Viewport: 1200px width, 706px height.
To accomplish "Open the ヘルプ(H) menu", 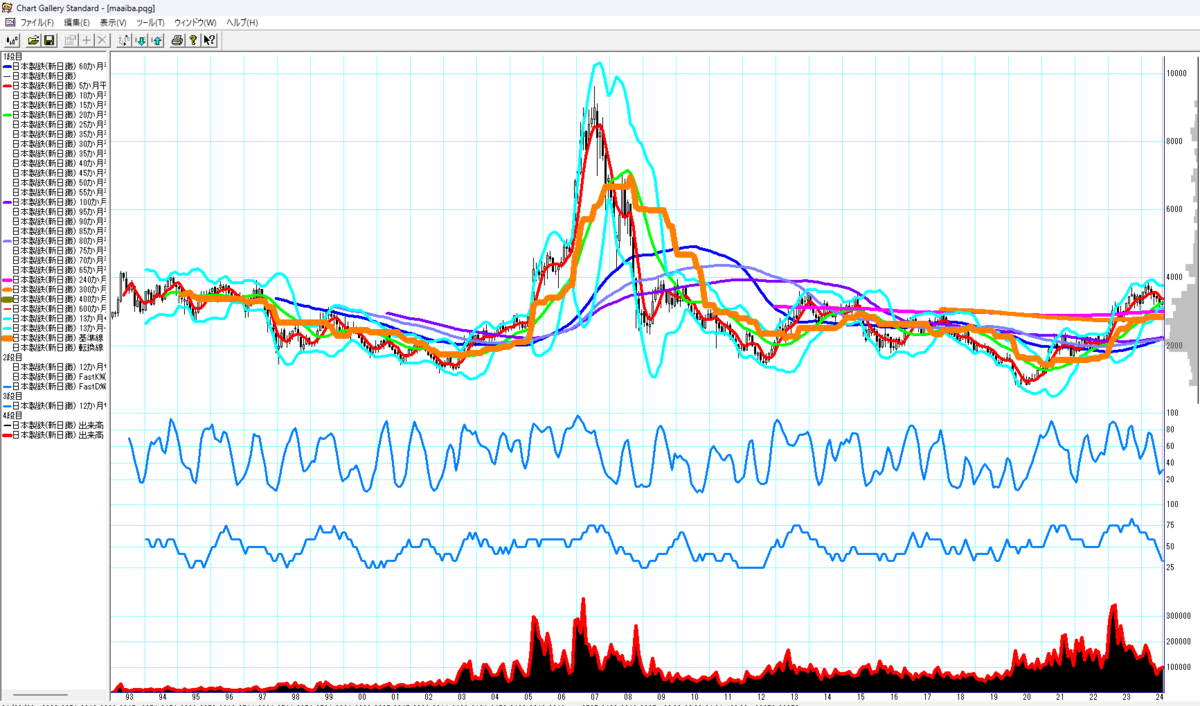I will tap(242, 22).
